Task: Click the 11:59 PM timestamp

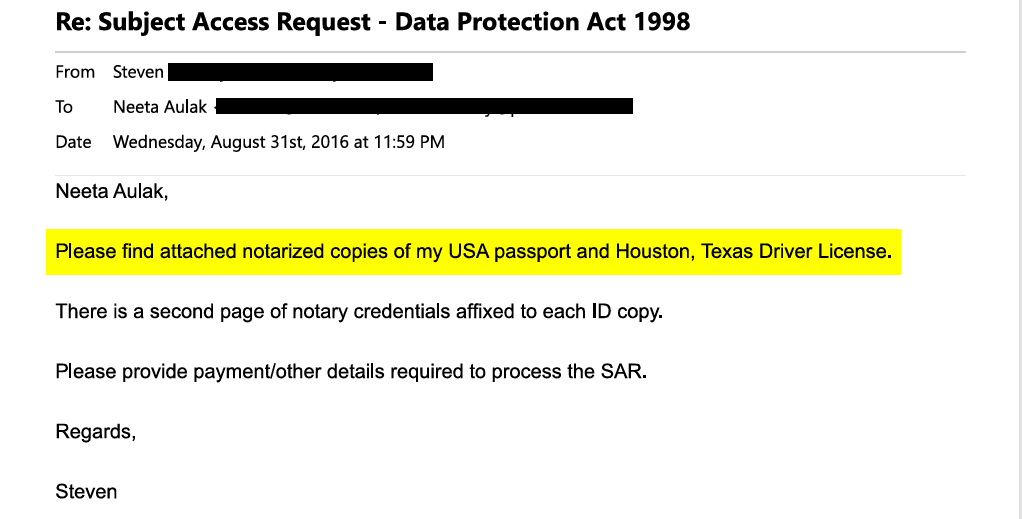Action: [x=409, y=142]
